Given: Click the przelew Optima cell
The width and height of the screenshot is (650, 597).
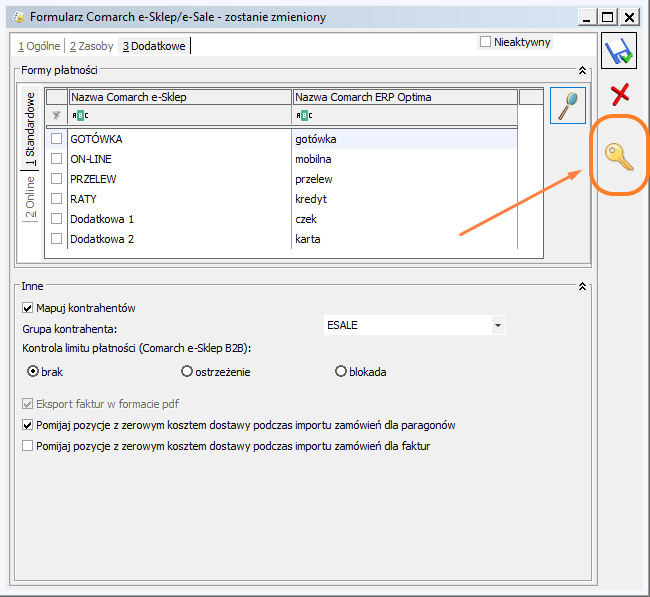Looking at the screenshot, I should 405,179.
